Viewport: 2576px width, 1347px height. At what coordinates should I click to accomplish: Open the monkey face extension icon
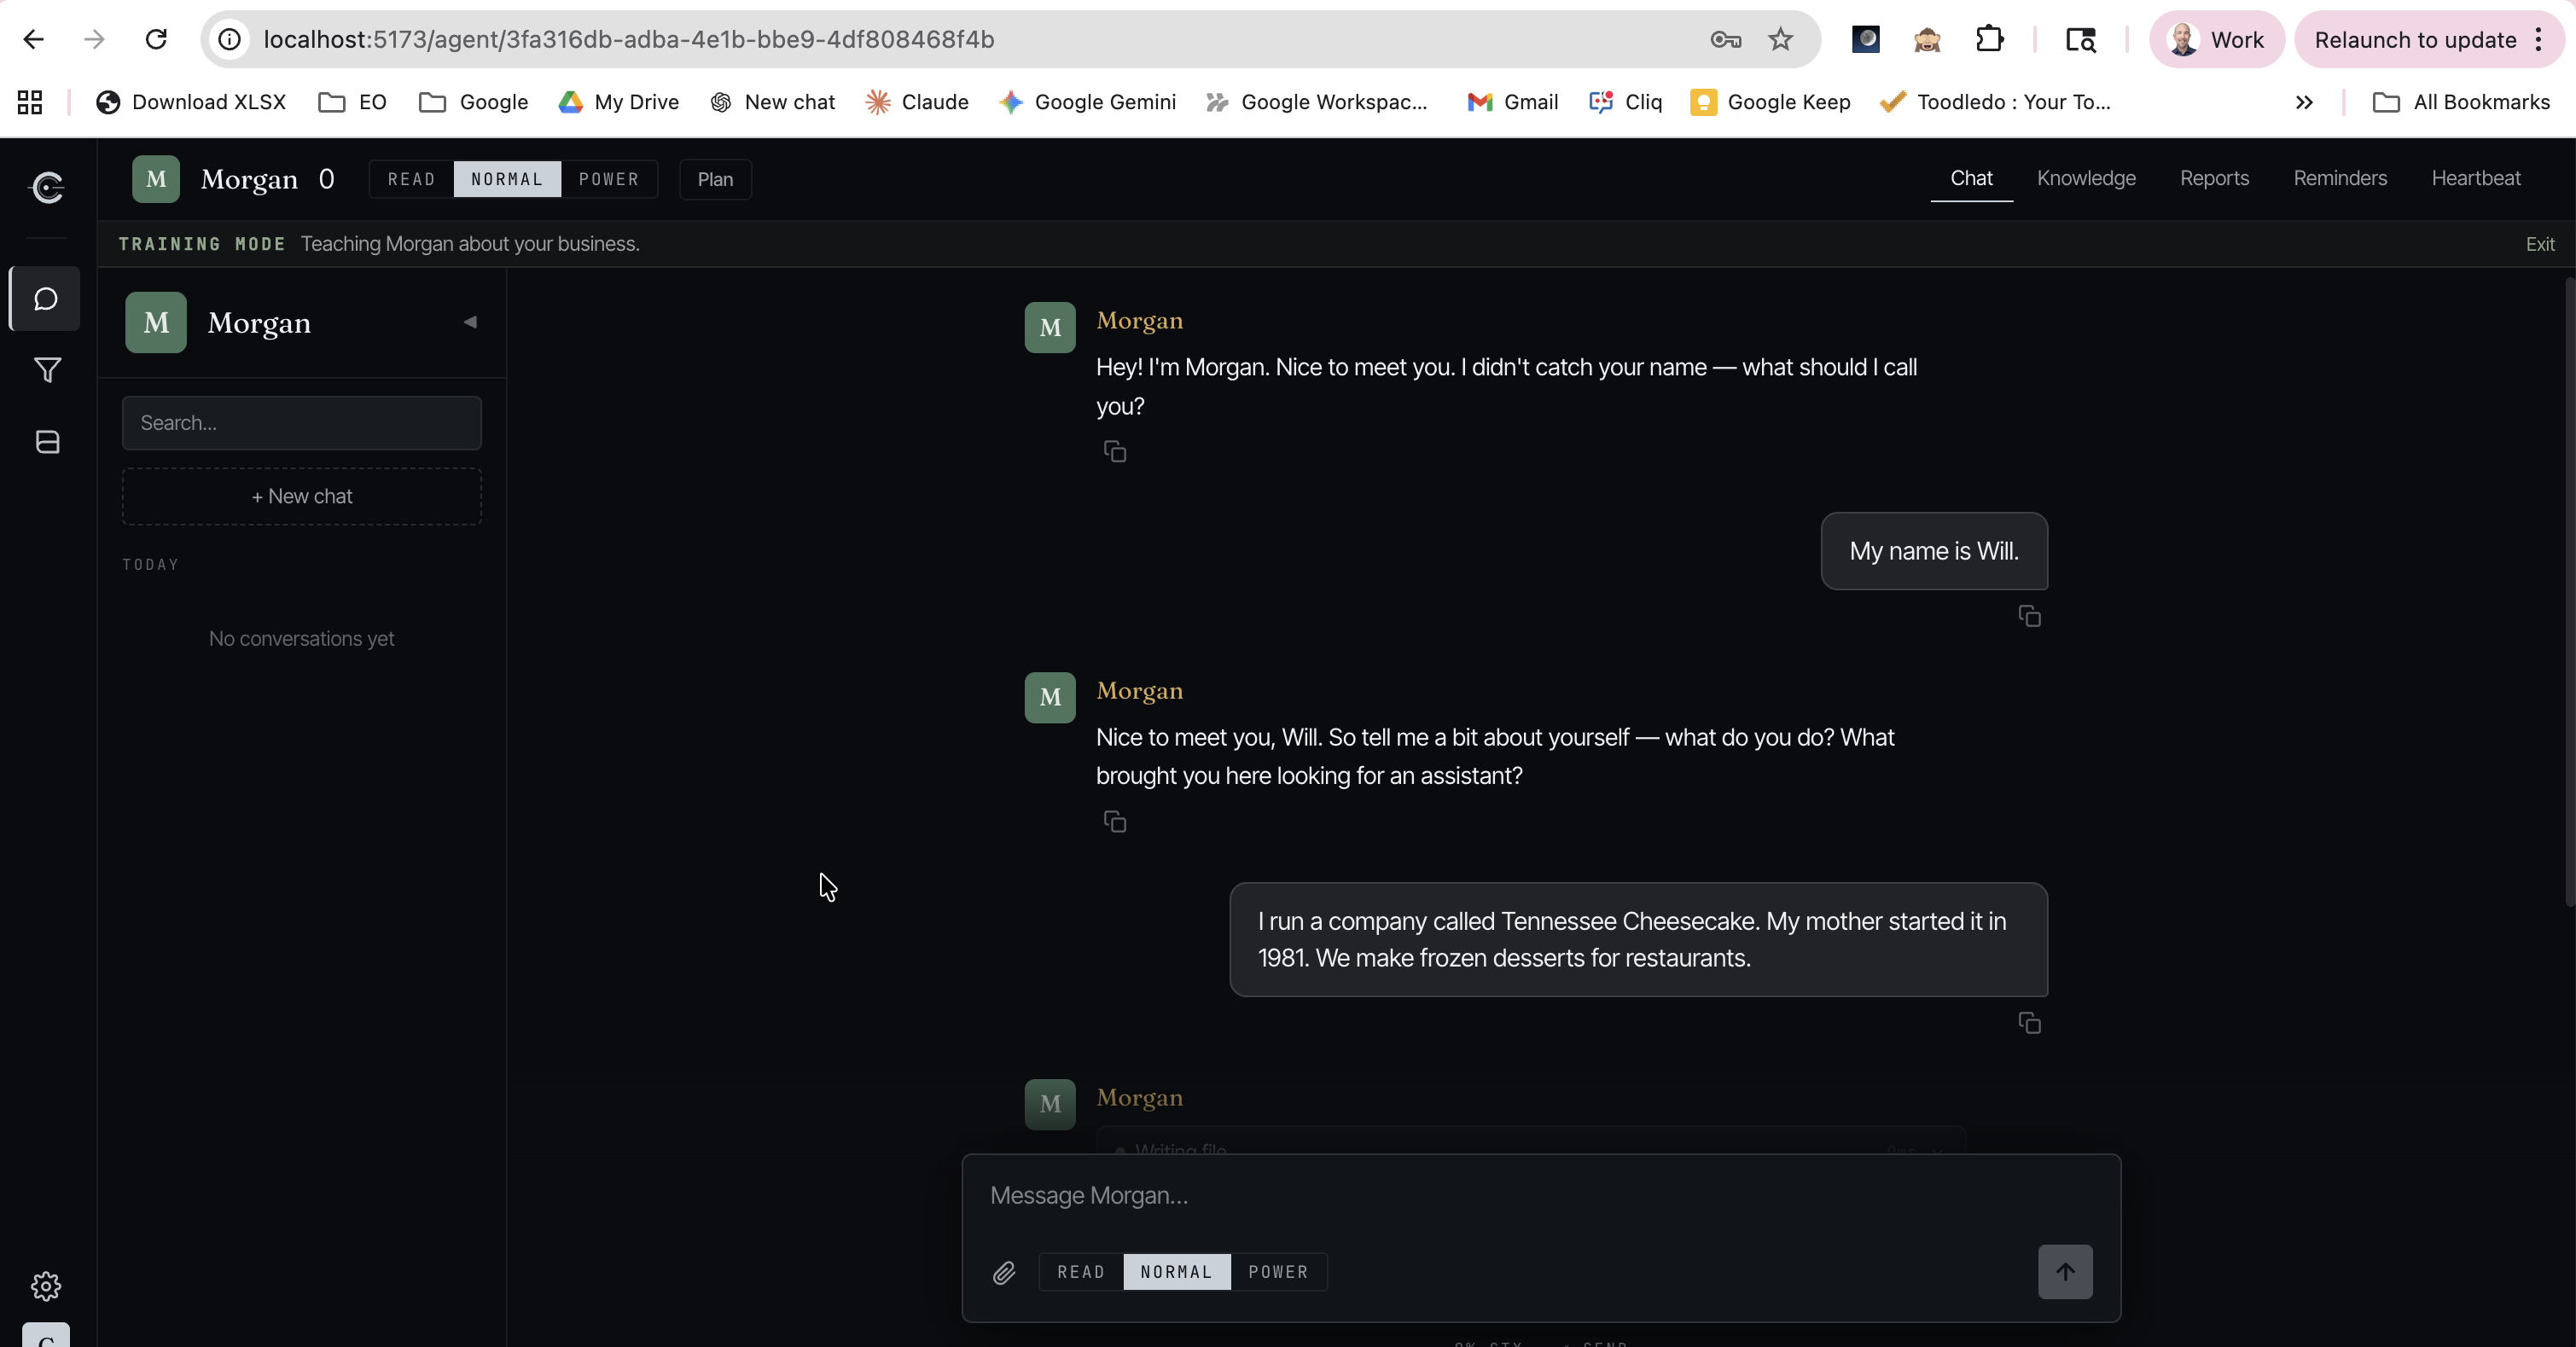[1927, 39]
